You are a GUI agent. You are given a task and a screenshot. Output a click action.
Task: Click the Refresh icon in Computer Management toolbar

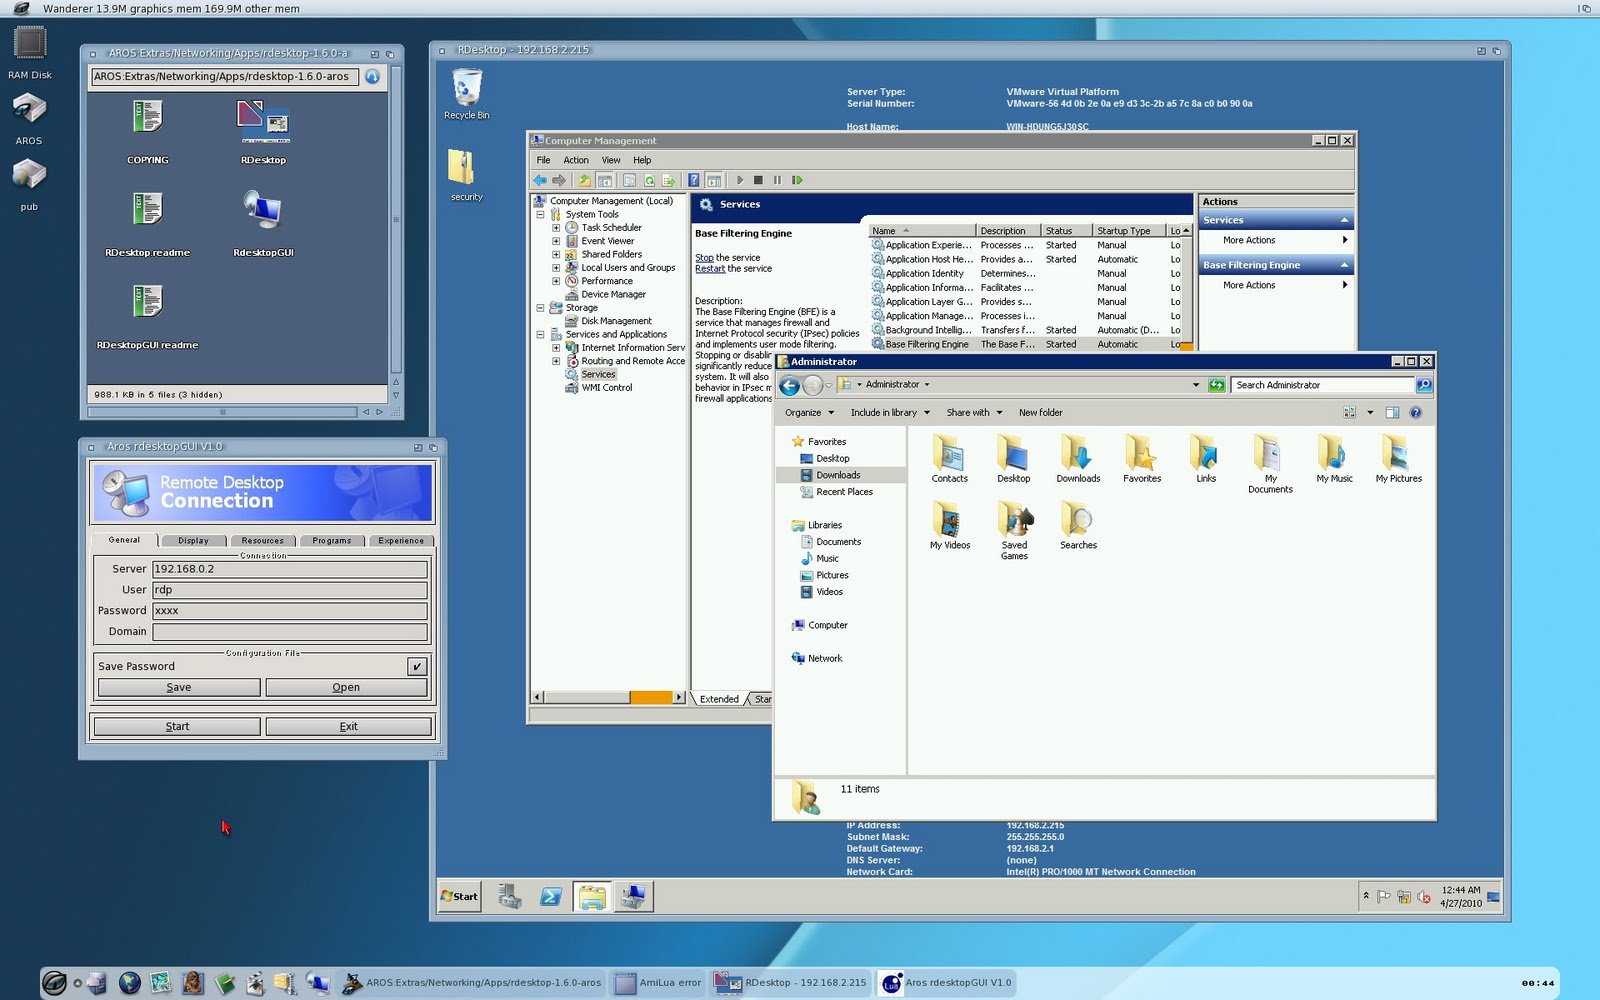click(649, 180)
